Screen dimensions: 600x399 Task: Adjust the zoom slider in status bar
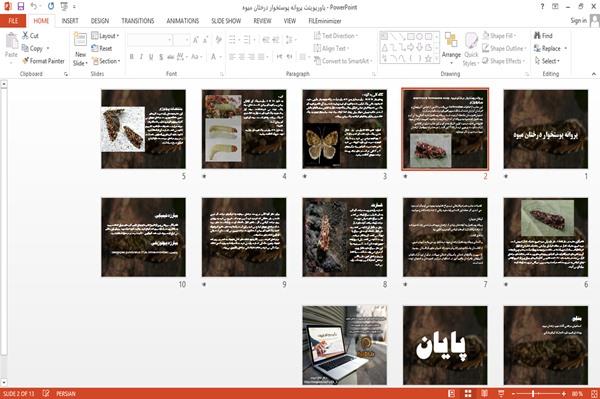533,394
